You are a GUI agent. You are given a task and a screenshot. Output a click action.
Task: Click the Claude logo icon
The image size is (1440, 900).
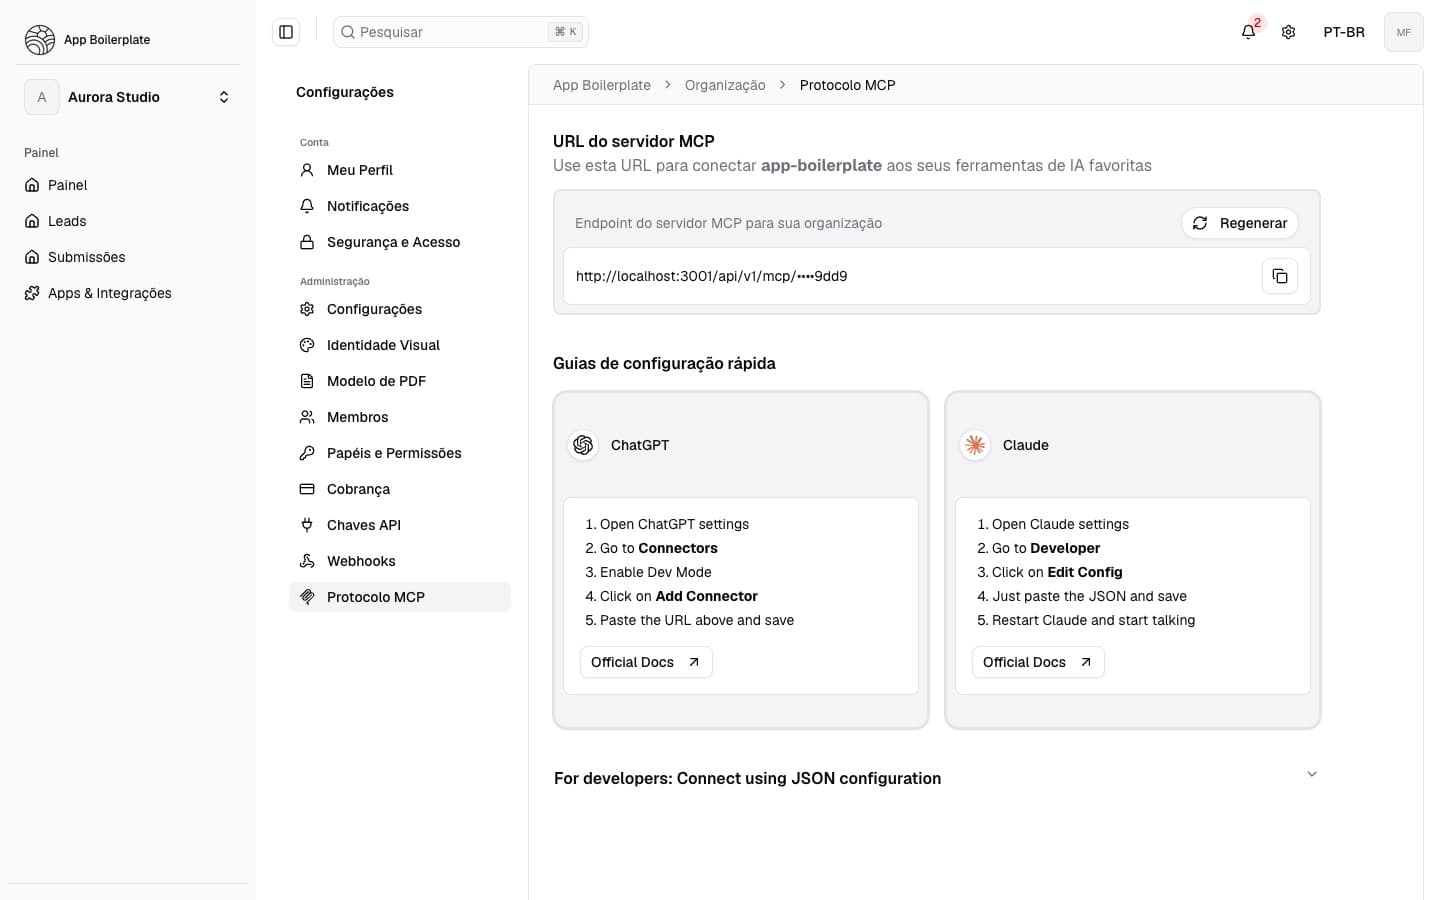click(x=975, y=445)
